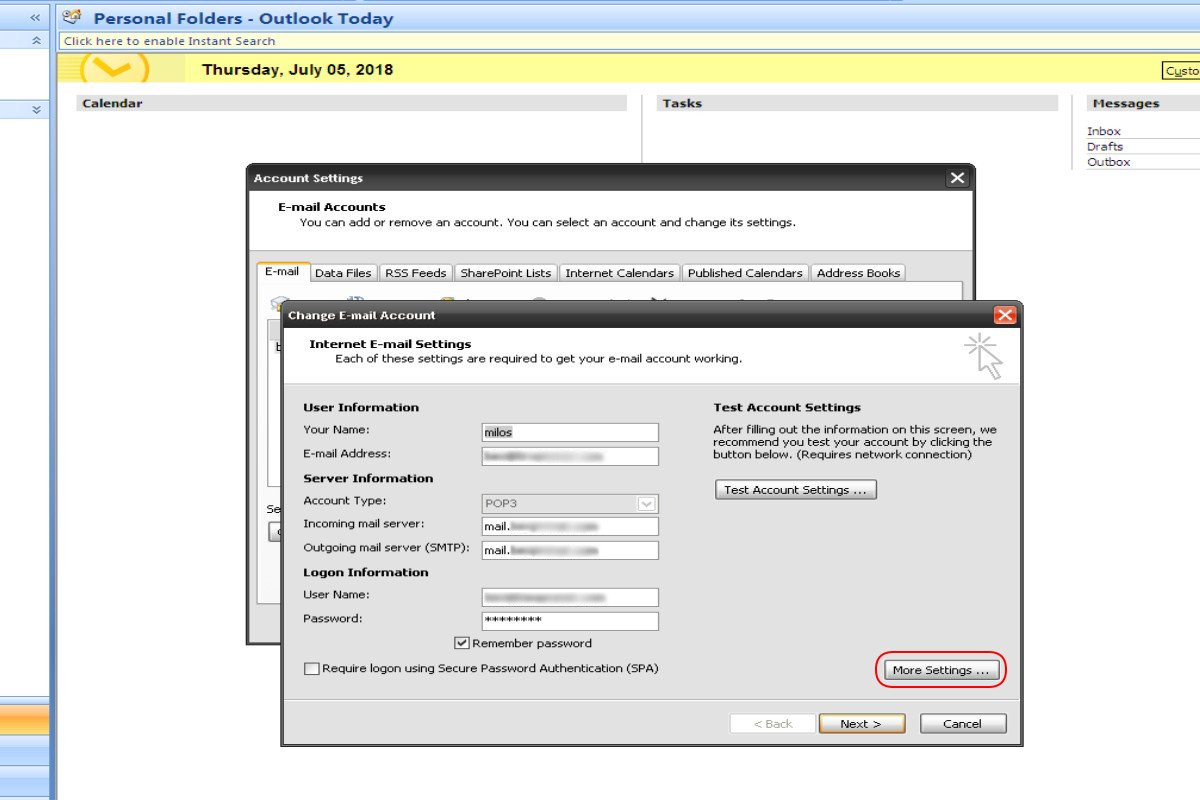Click the enable Instant Search bar
This screenshot has height=800, width=1200.
point(630,41)
